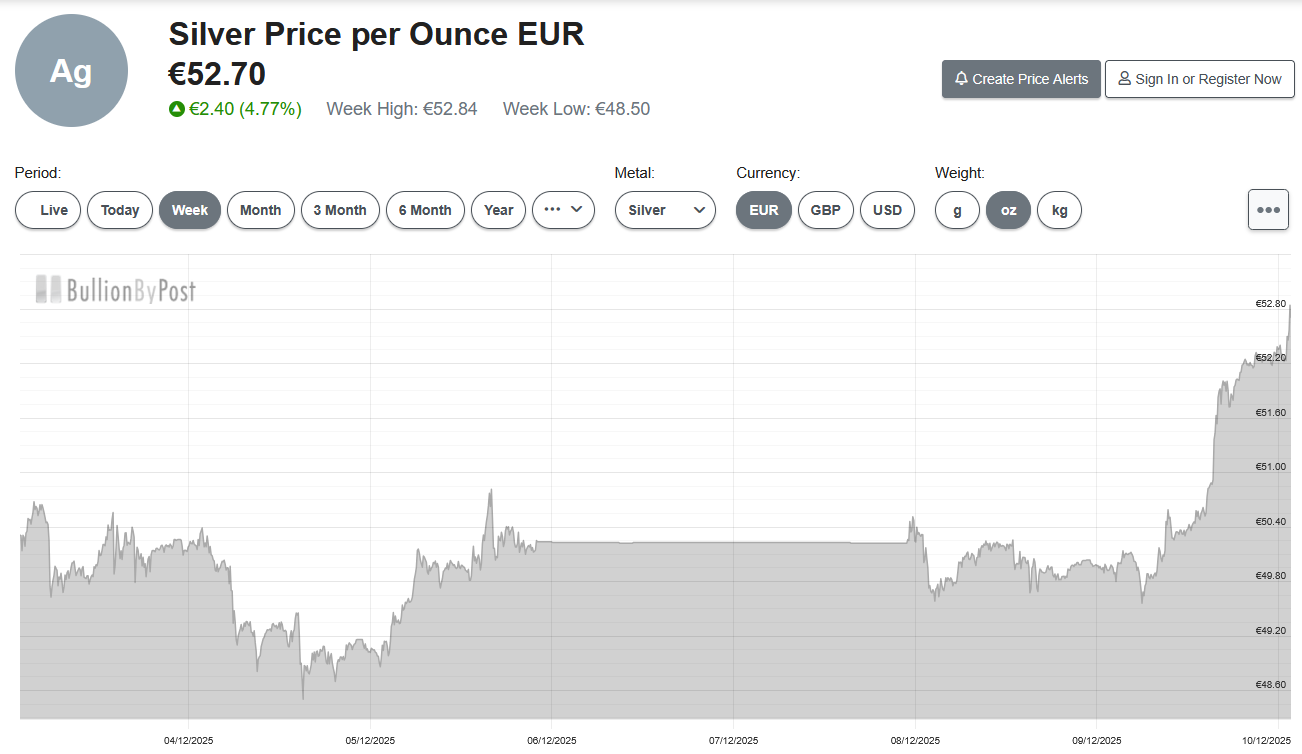Set weight to grams (g)
Viewport: 1302px width, 754px height.
[957, 210]
